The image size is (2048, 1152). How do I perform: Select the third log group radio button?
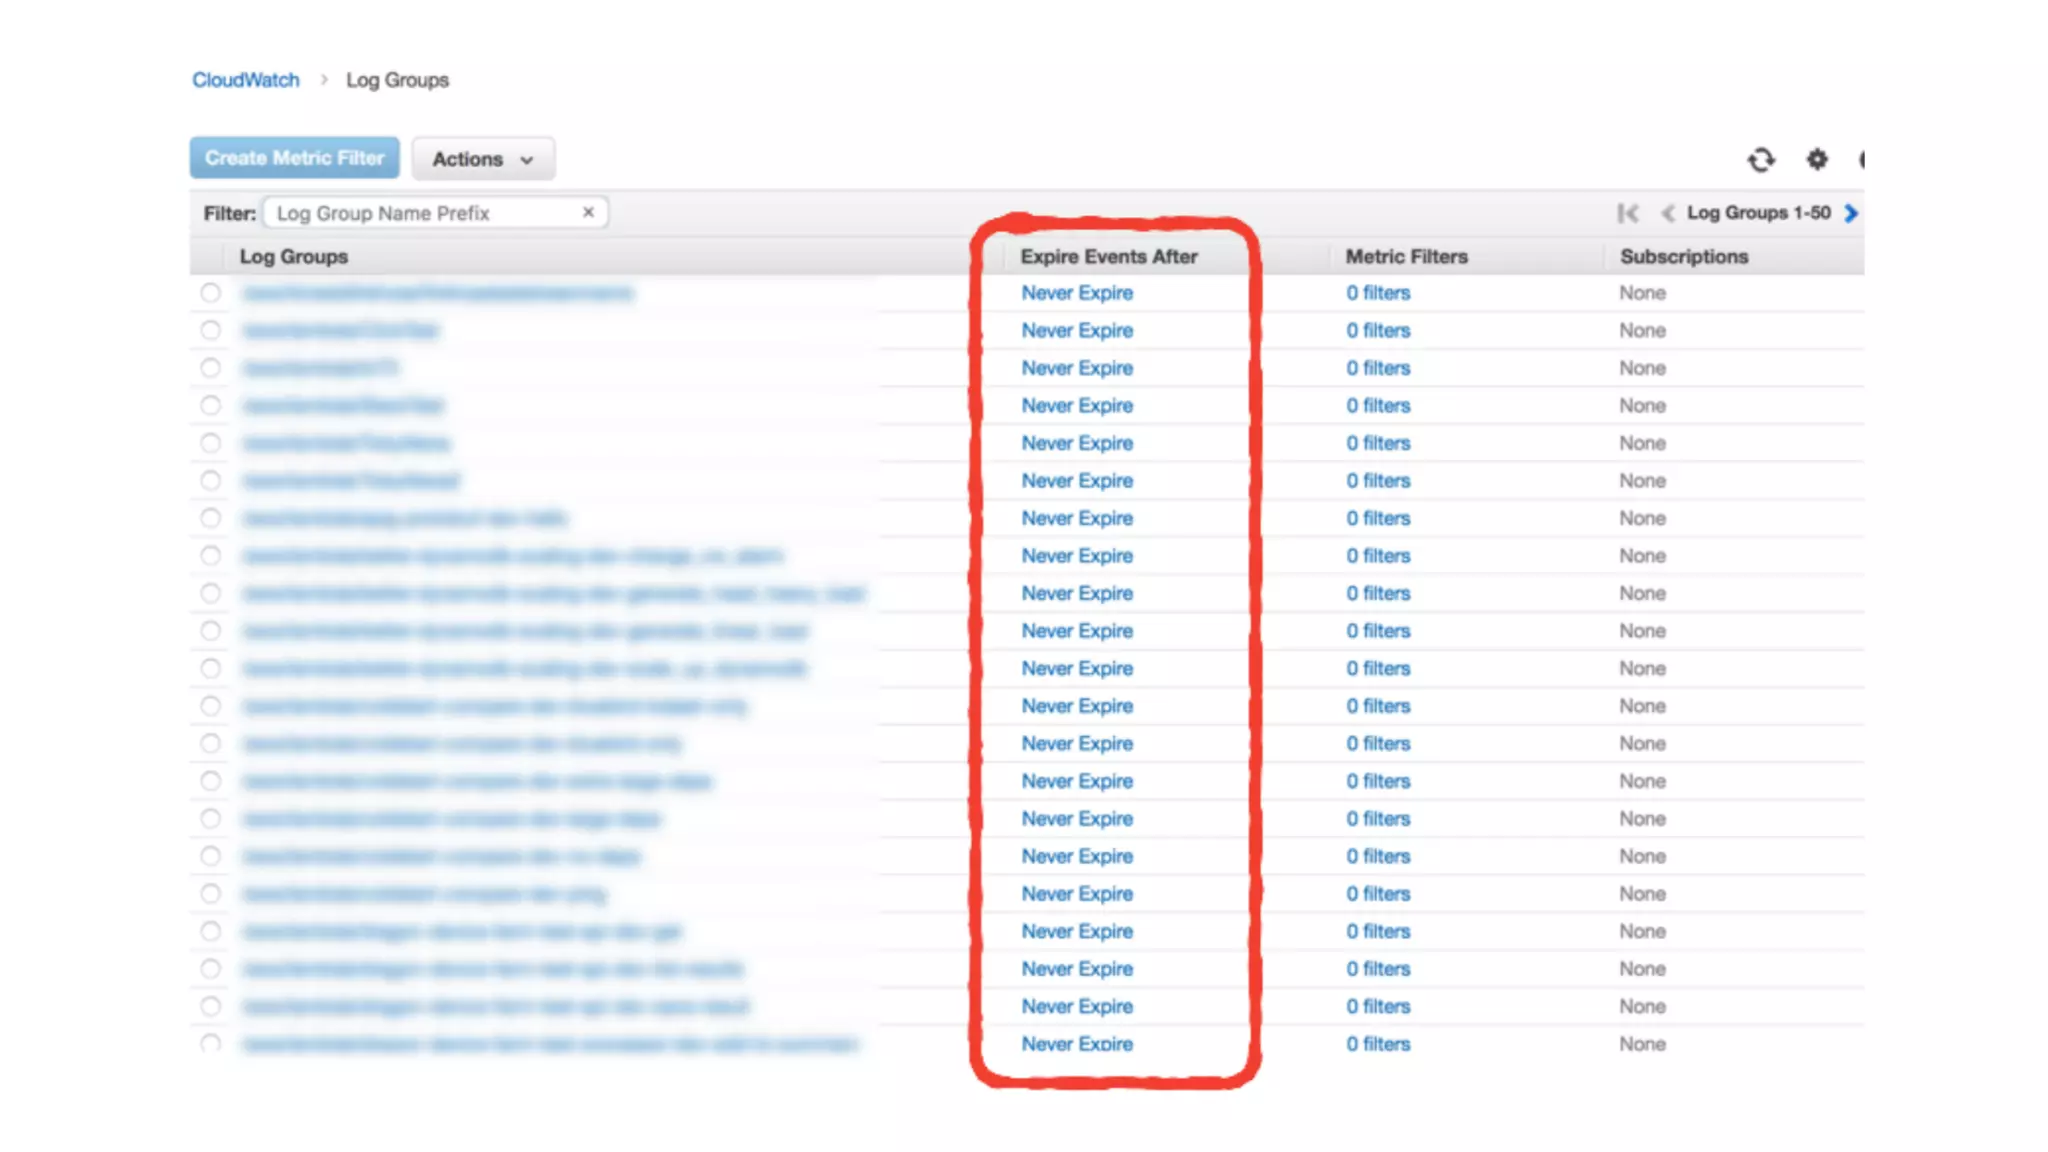point(210,368)
